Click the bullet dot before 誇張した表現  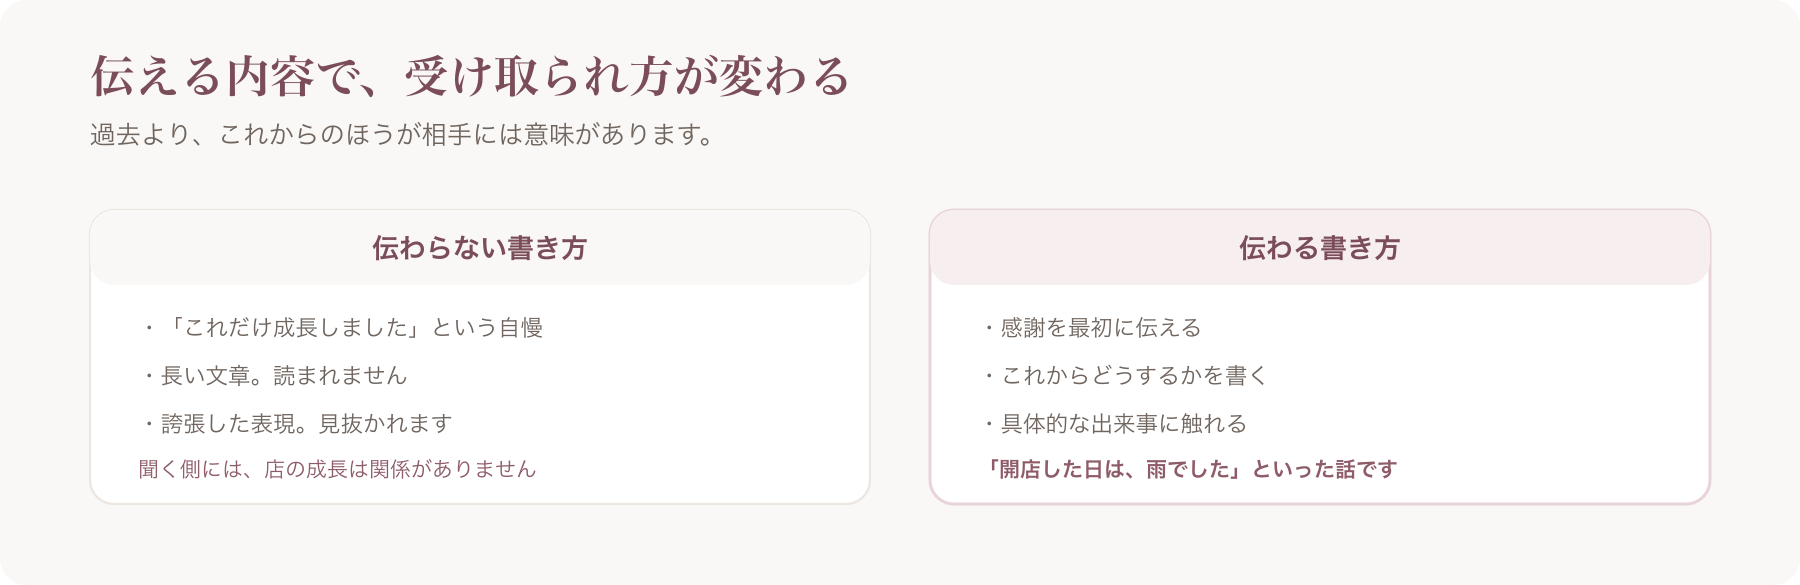[149, 424]
